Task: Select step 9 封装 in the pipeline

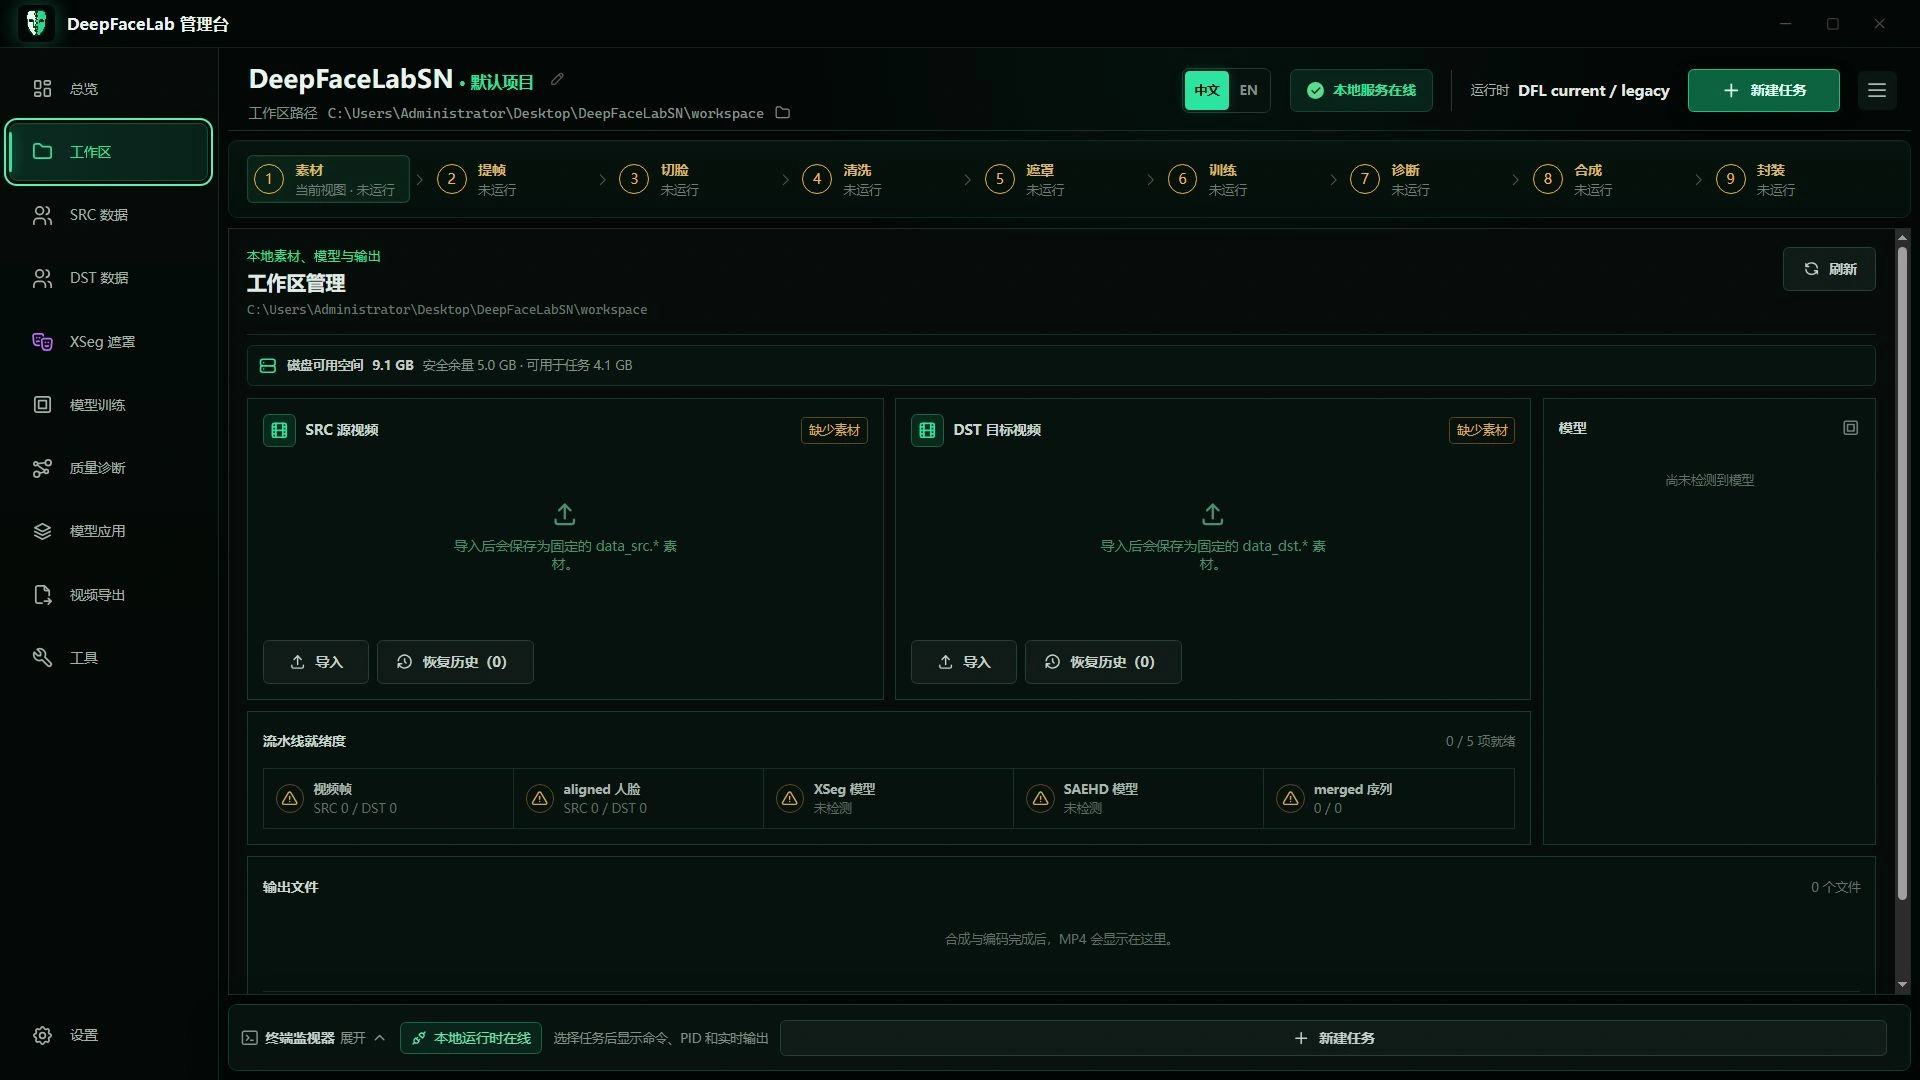Action: click(1792, 179)
